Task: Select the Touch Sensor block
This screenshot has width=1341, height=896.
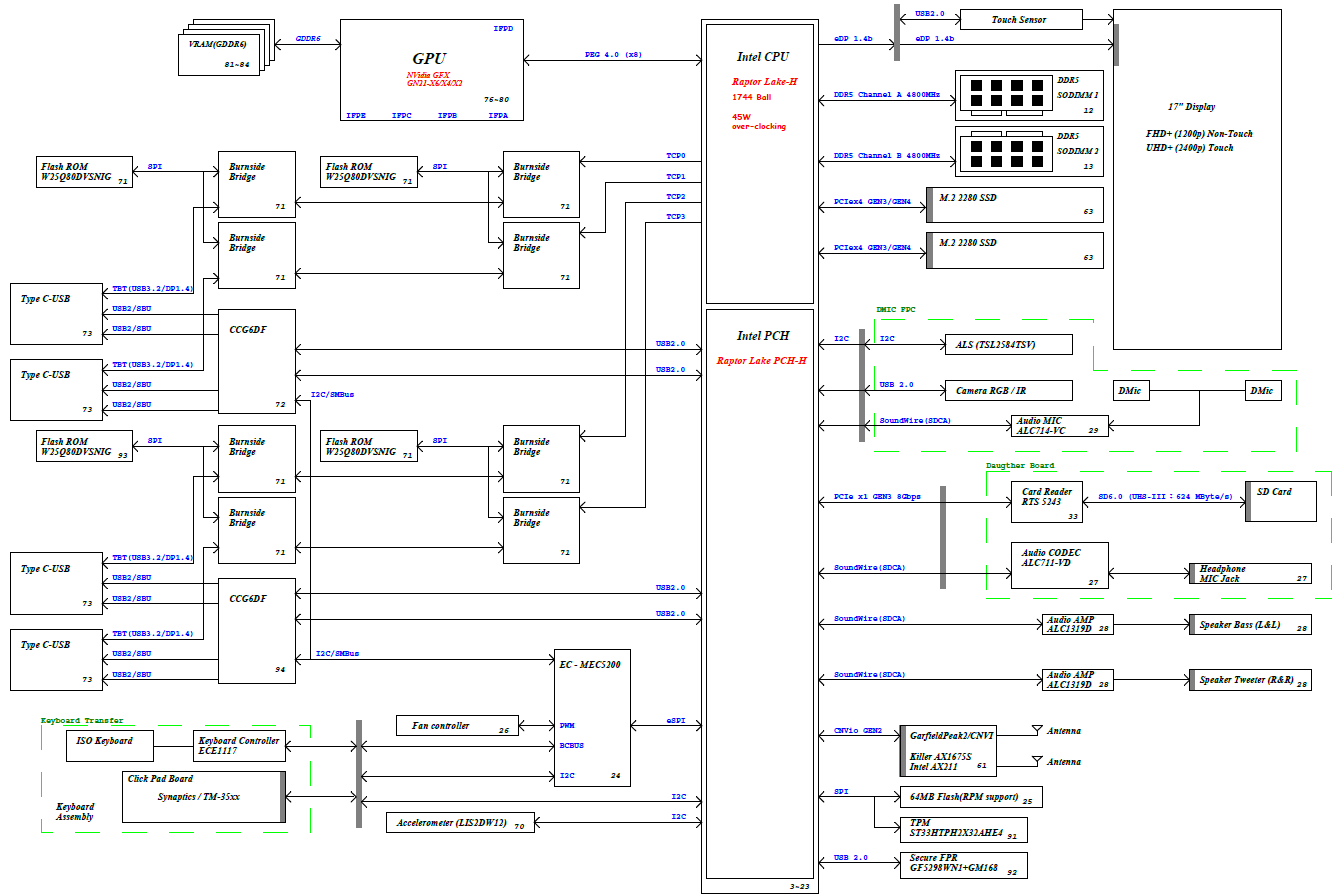Action: (x=1020, y=19)
